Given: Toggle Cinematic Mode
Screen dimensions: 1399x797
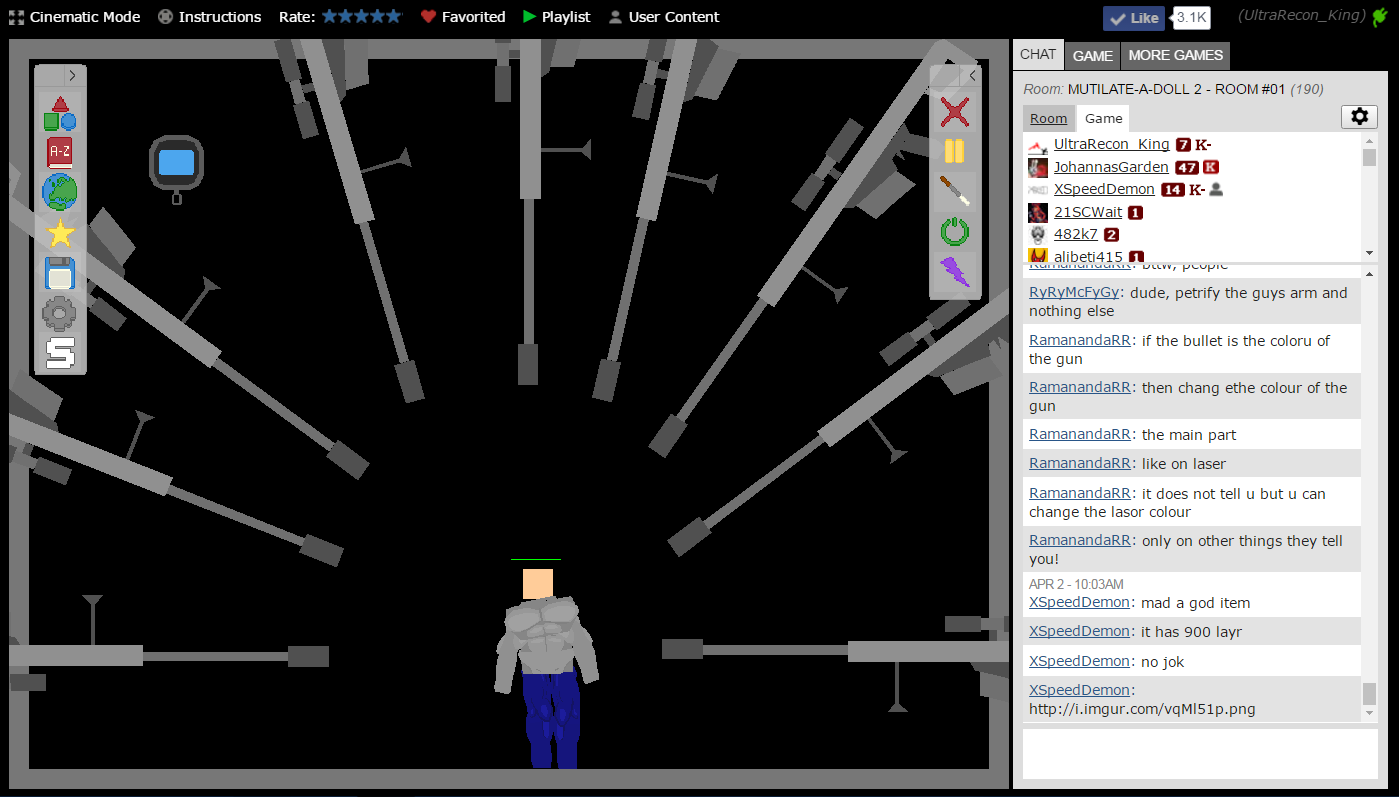Looking at the screenshot, I should [75, 17].
